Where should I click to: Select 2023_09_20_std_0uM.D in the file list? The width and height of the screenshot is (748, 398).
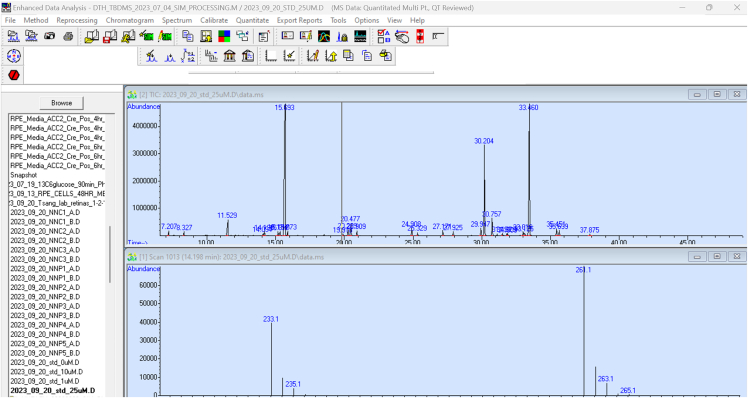[45, 363]
